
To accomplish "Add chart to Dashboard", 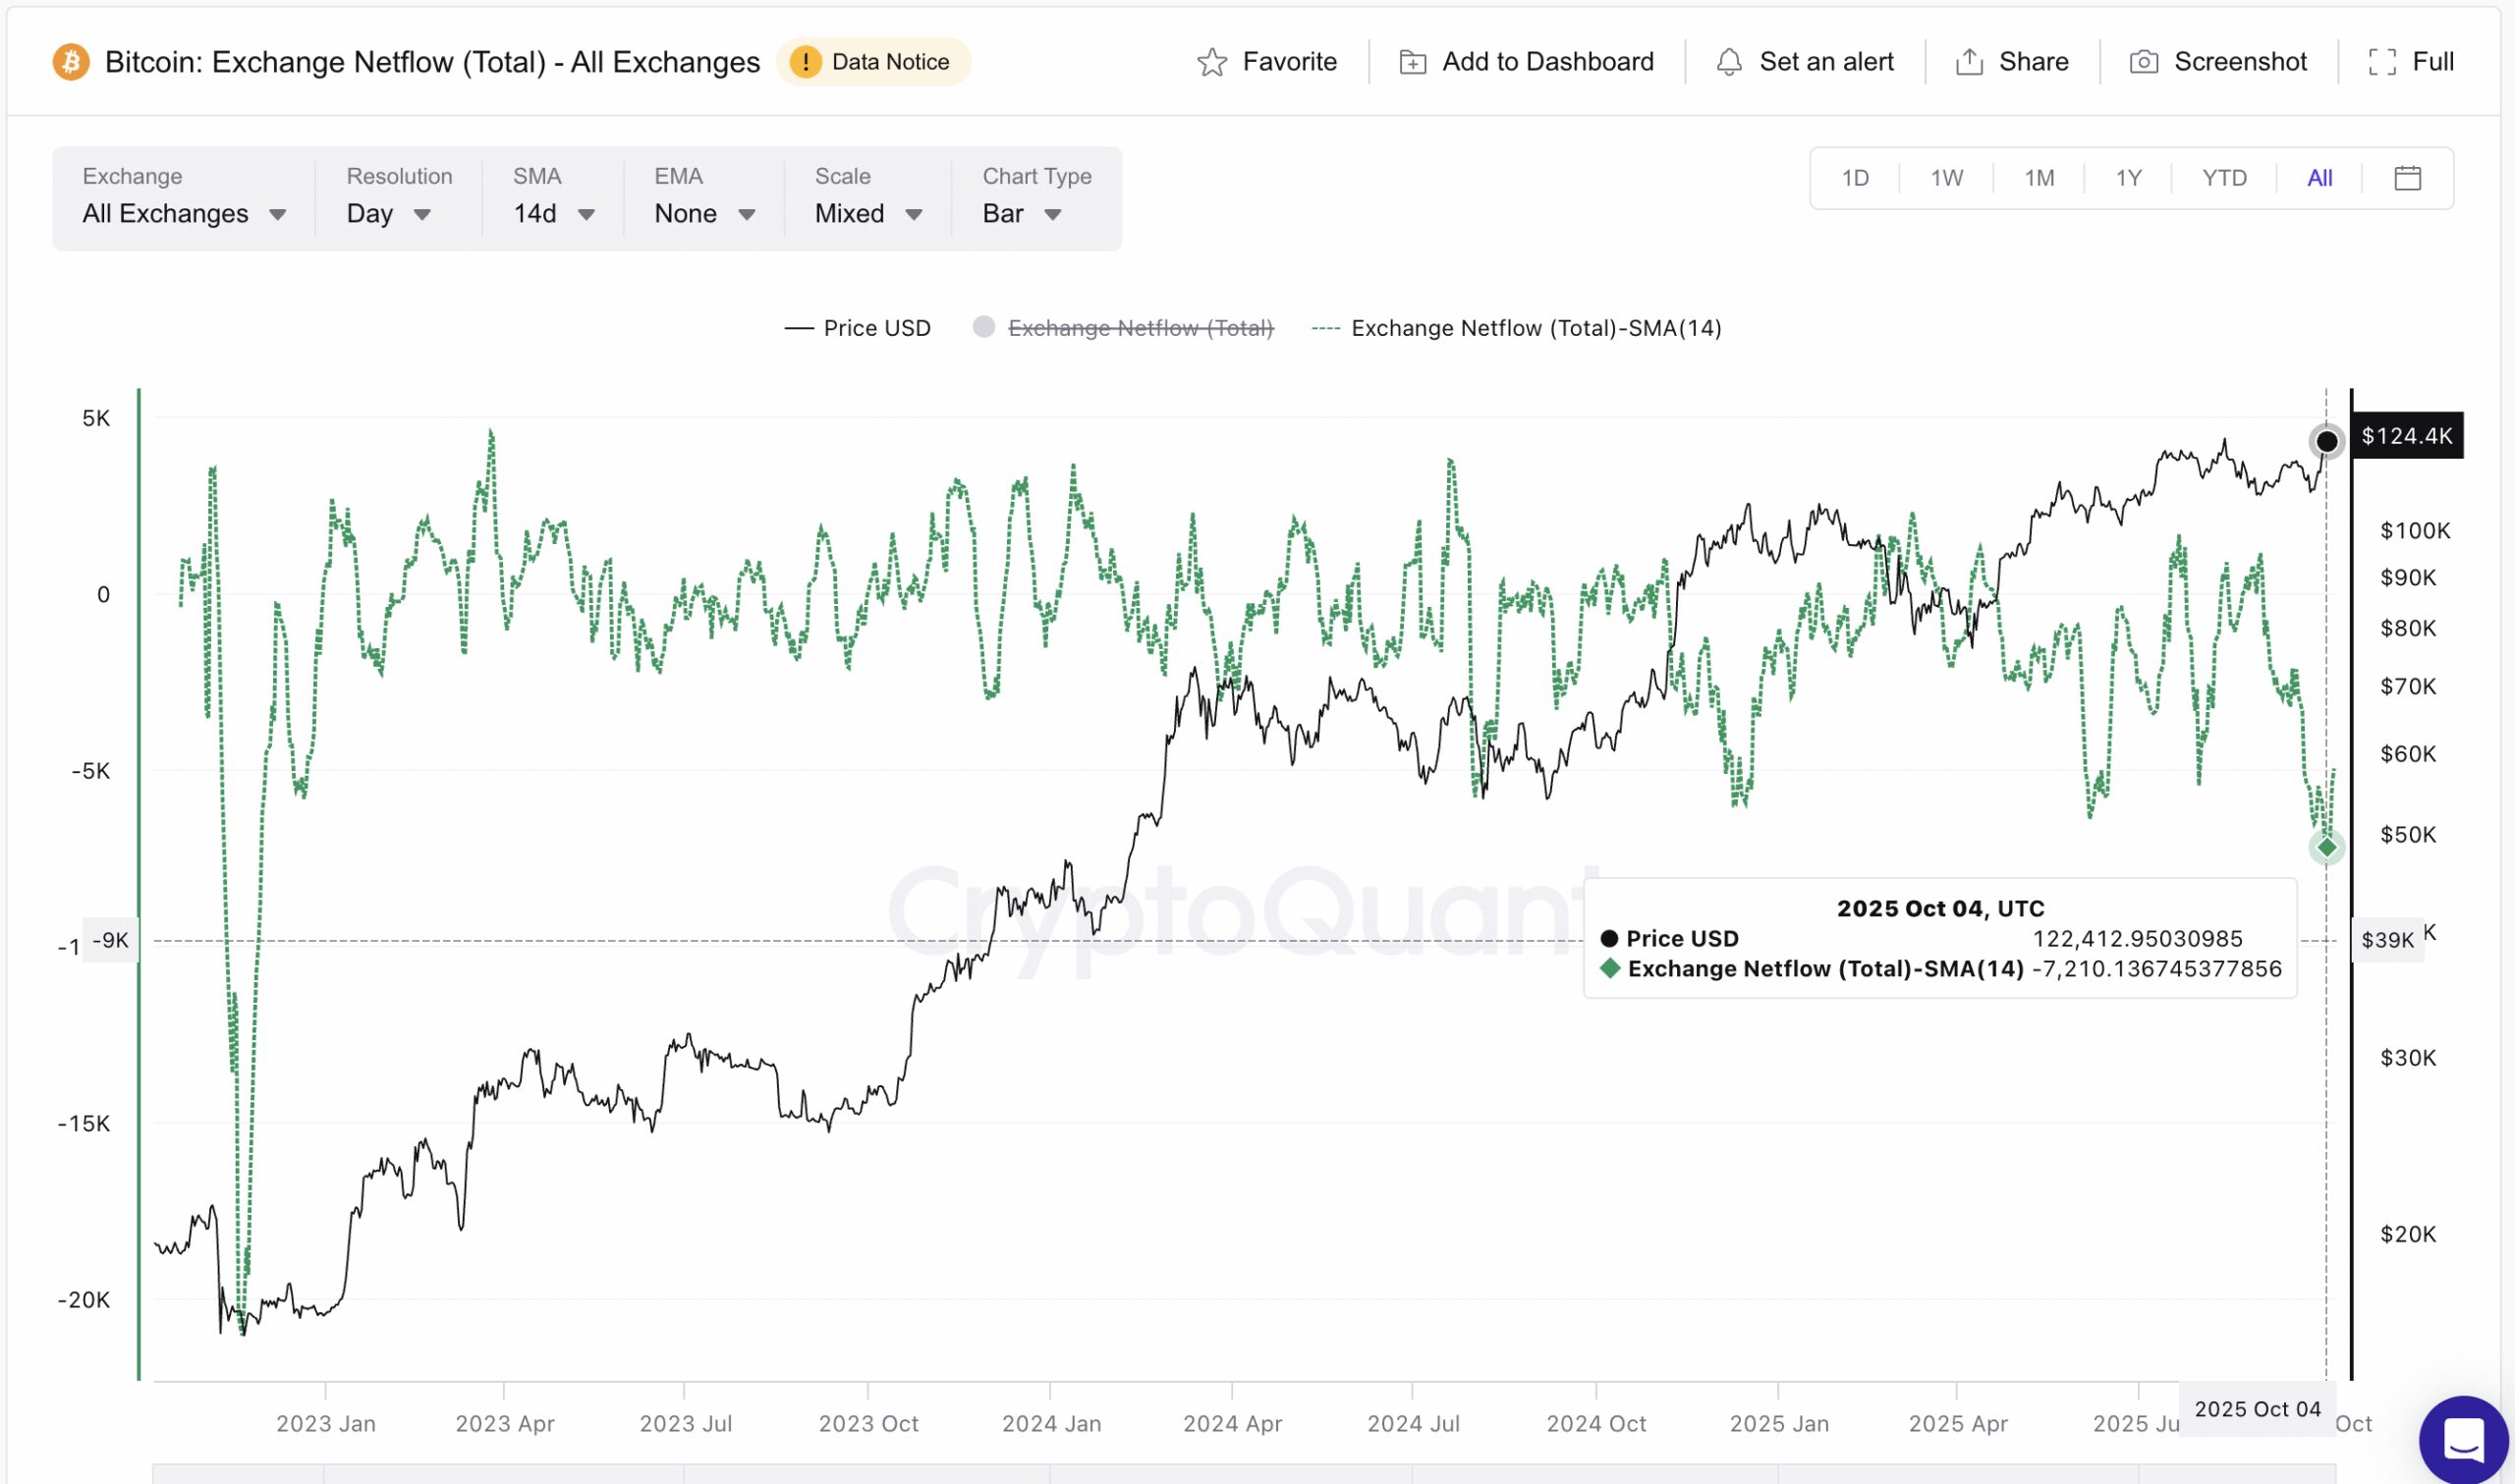I will point(1524,61).
